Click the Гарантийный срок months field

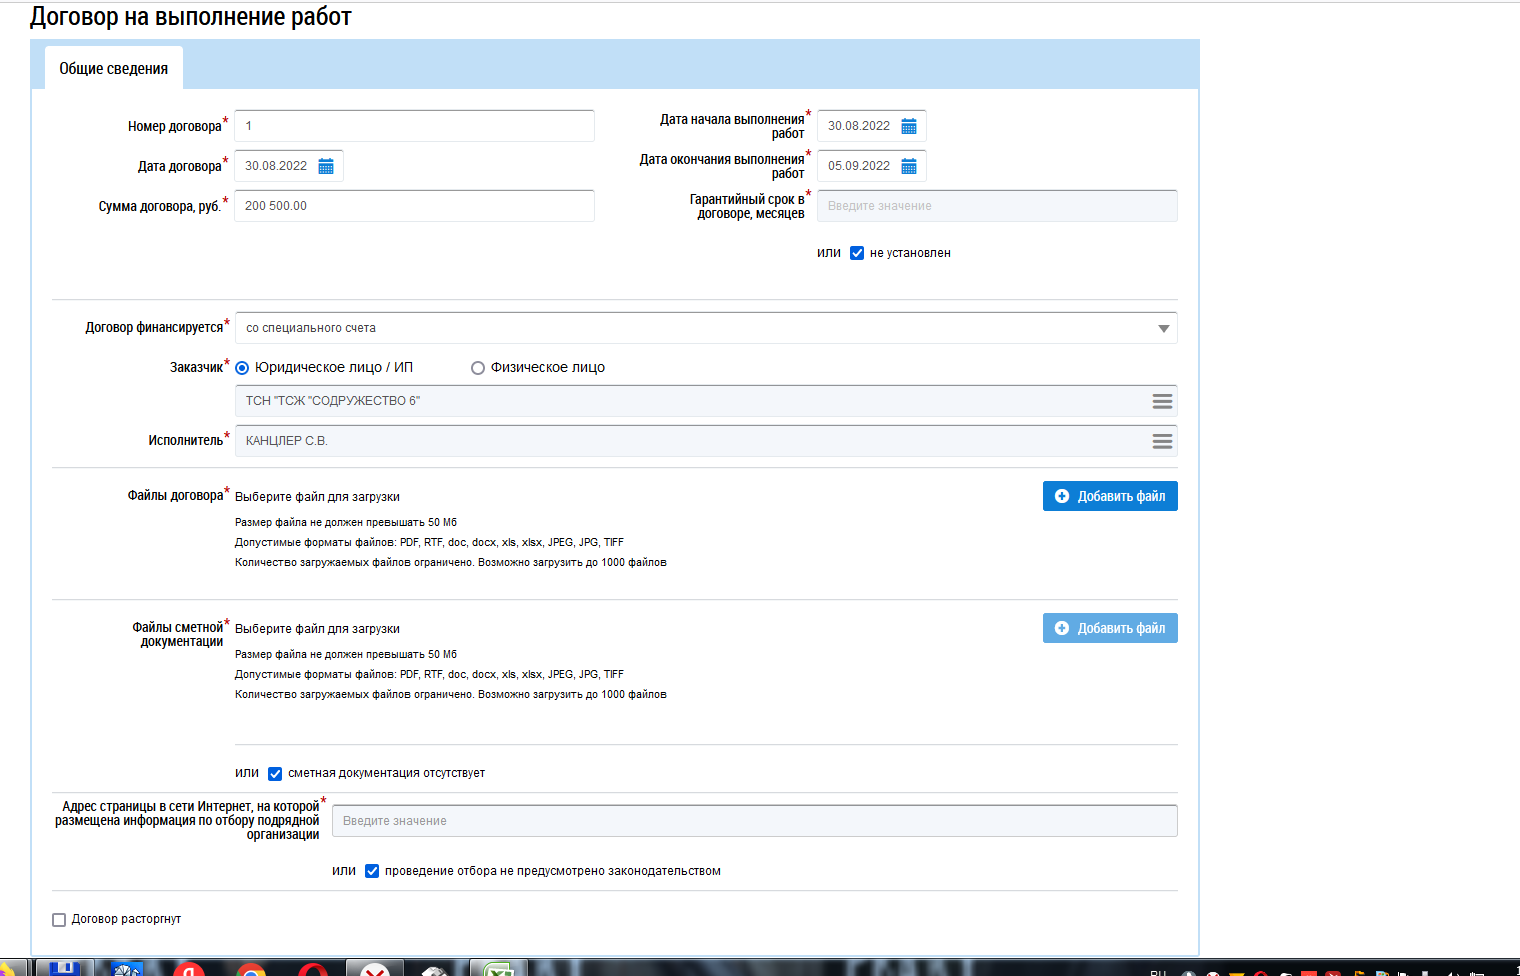click(997, 206)
